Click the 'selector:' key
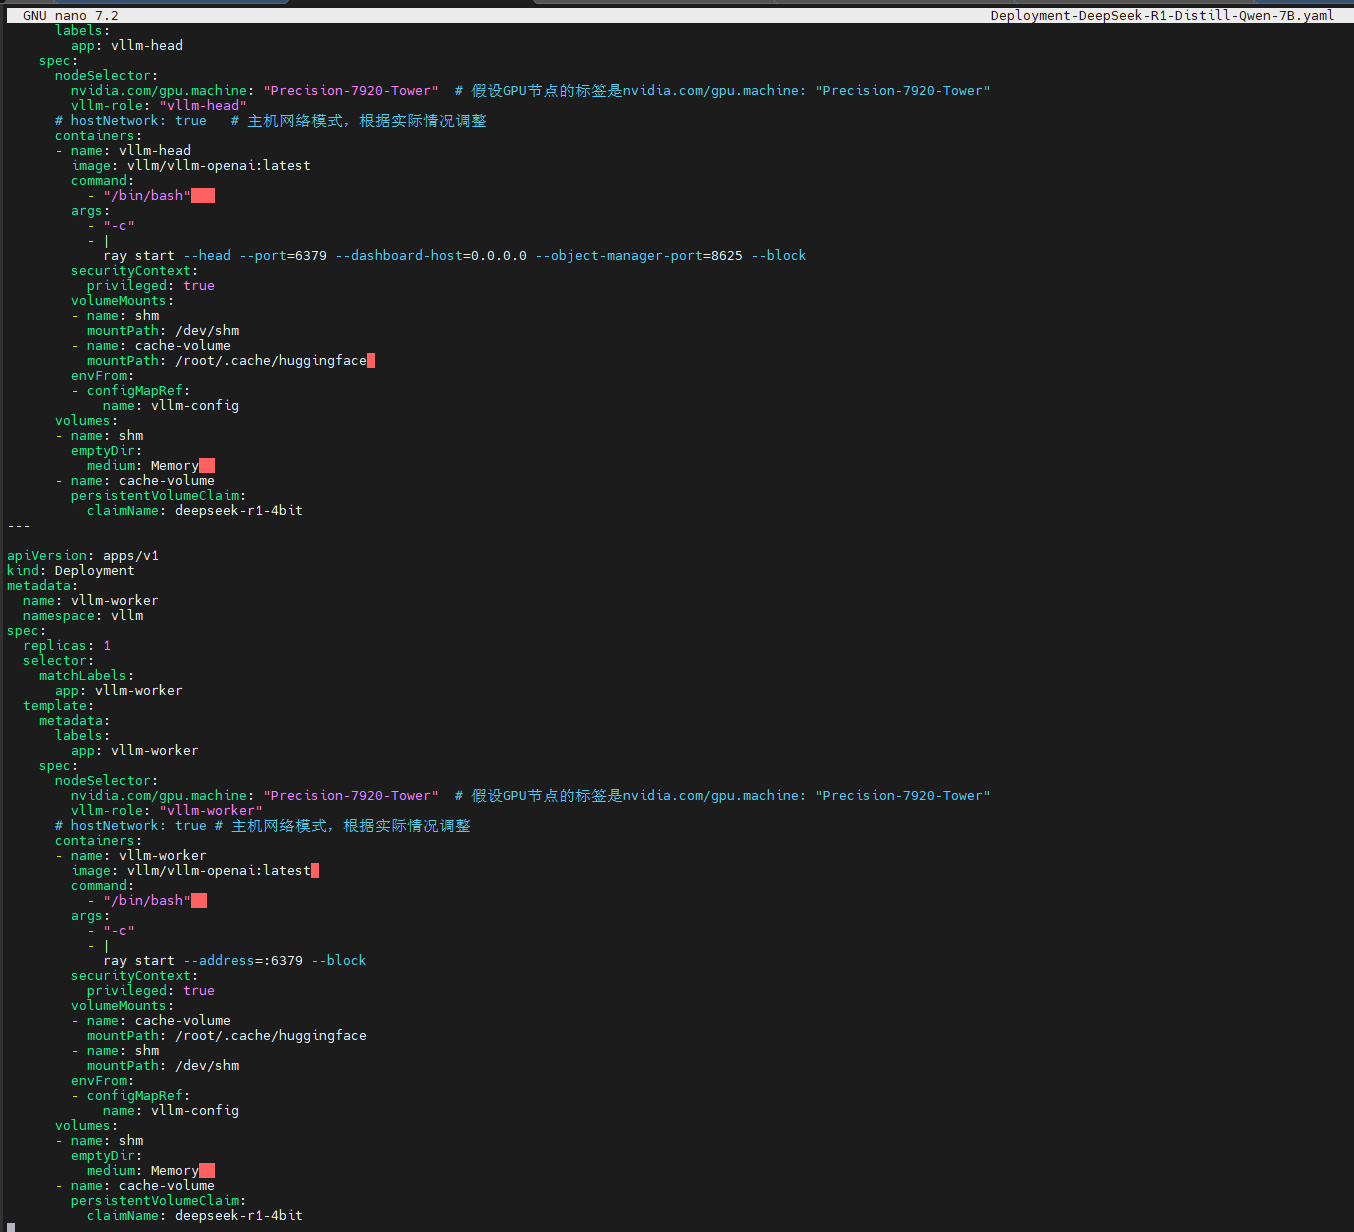1354x1232 pixels. coord(59,660)
